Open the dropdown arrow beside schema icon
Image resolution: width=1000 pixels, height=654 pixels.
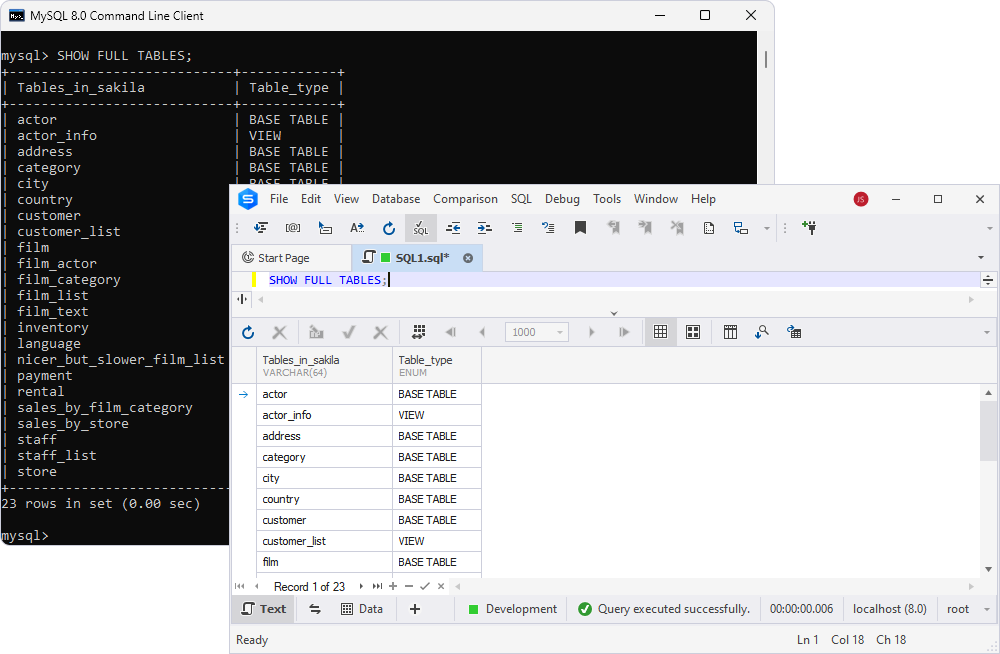click(x=767, y=228)
